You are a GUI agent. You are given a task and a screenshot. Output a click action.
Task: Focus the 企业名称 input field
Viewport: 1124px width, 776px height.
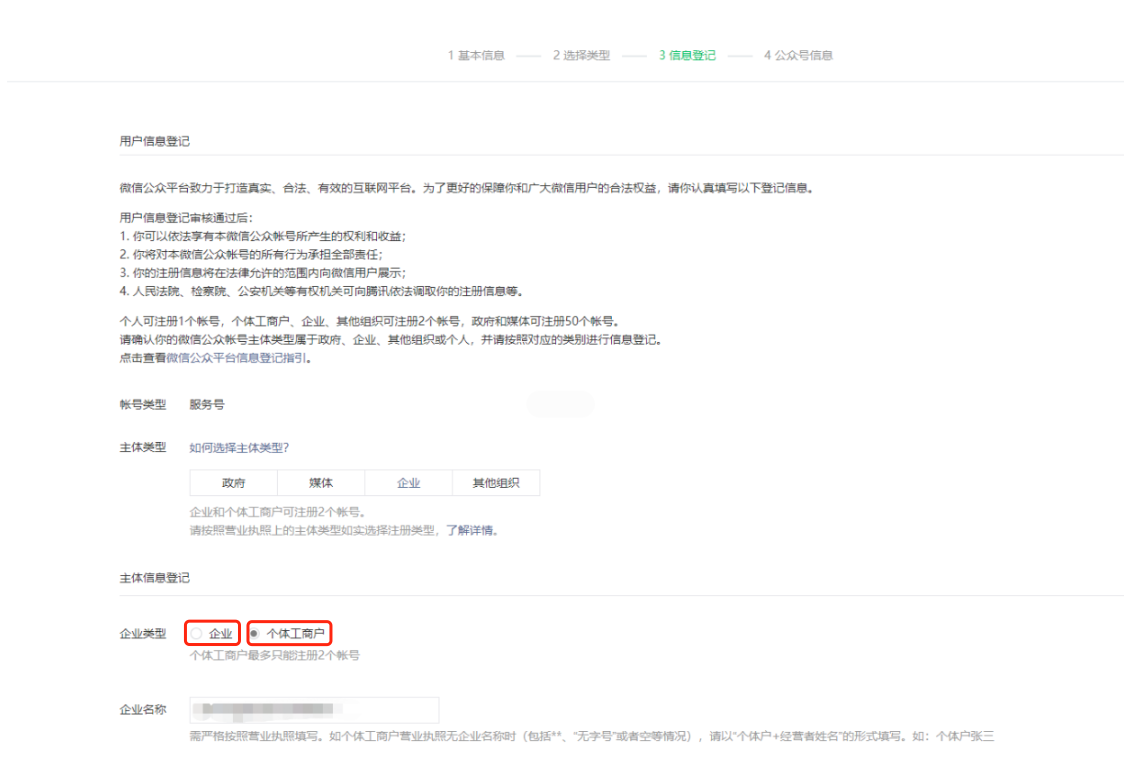[314, 711]
